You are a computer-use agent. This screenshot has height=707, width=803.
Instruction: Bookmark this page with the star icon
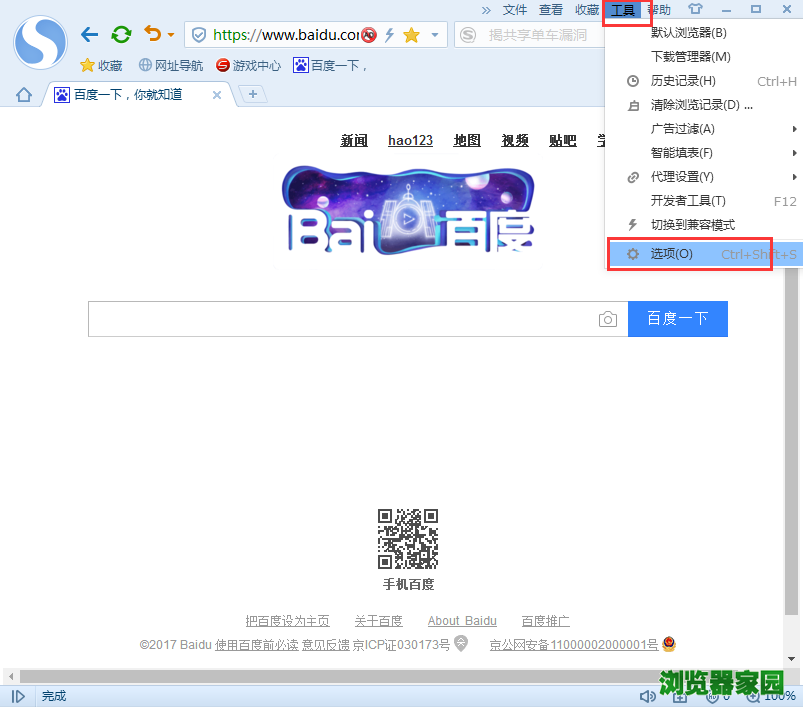tap(412, 34)
